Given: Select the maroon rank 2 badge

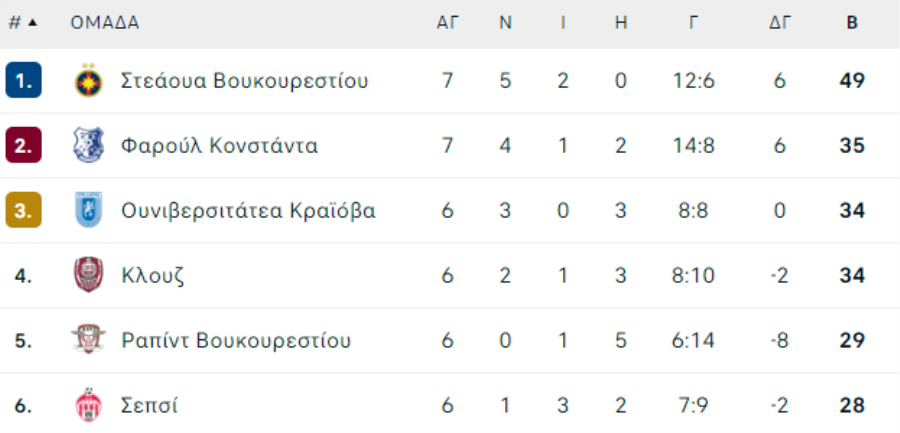Looking at the screenshot, I should pos(24,145).
